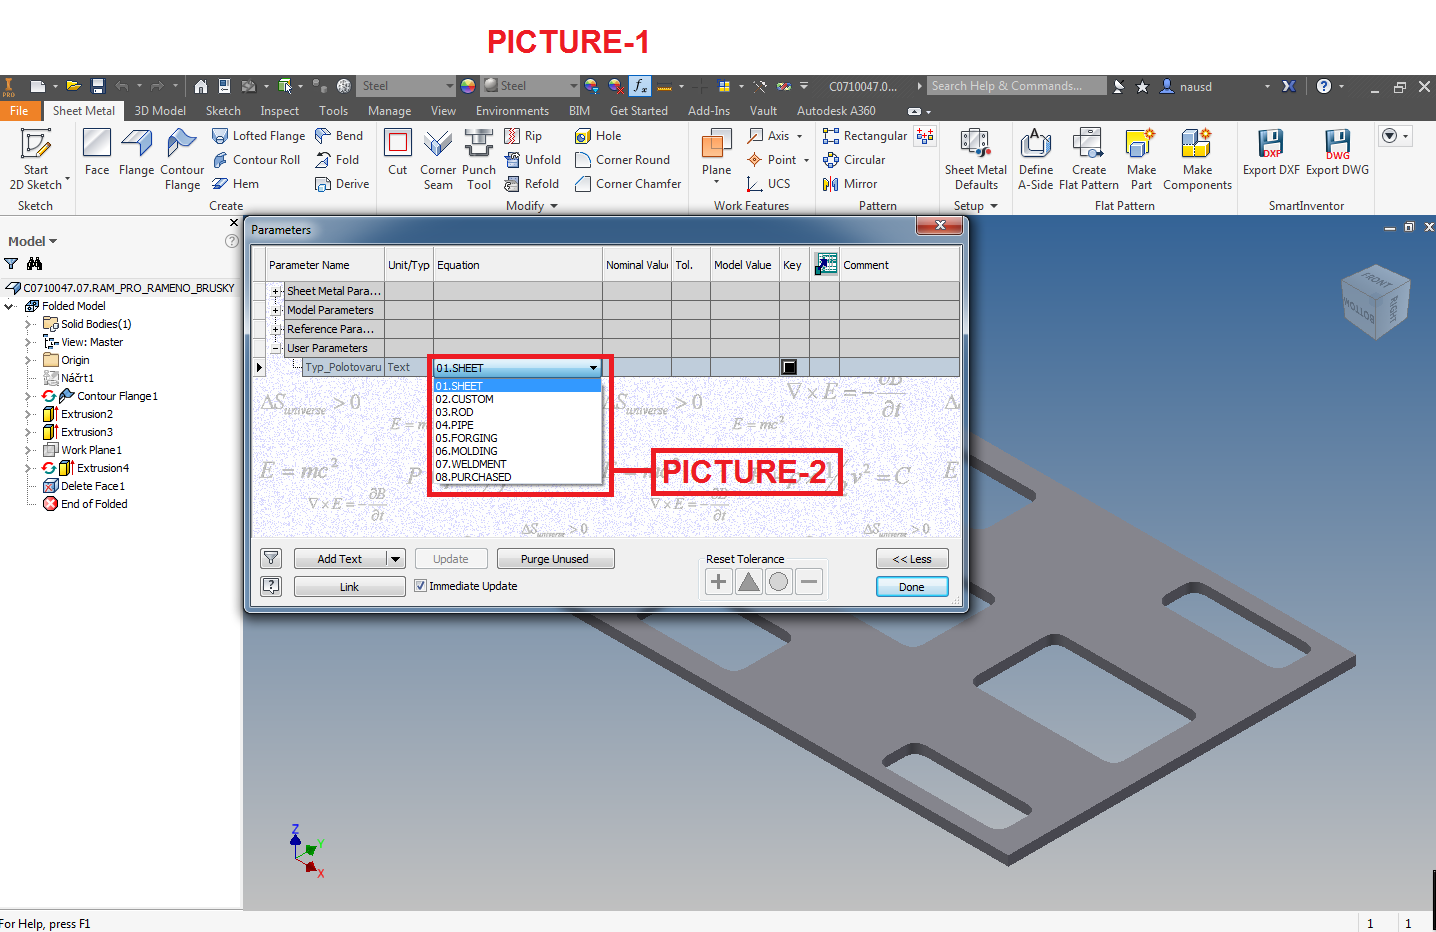Toggle the parameter filter funnel icon
This screenshot has width=1436, height=932.
270,558
